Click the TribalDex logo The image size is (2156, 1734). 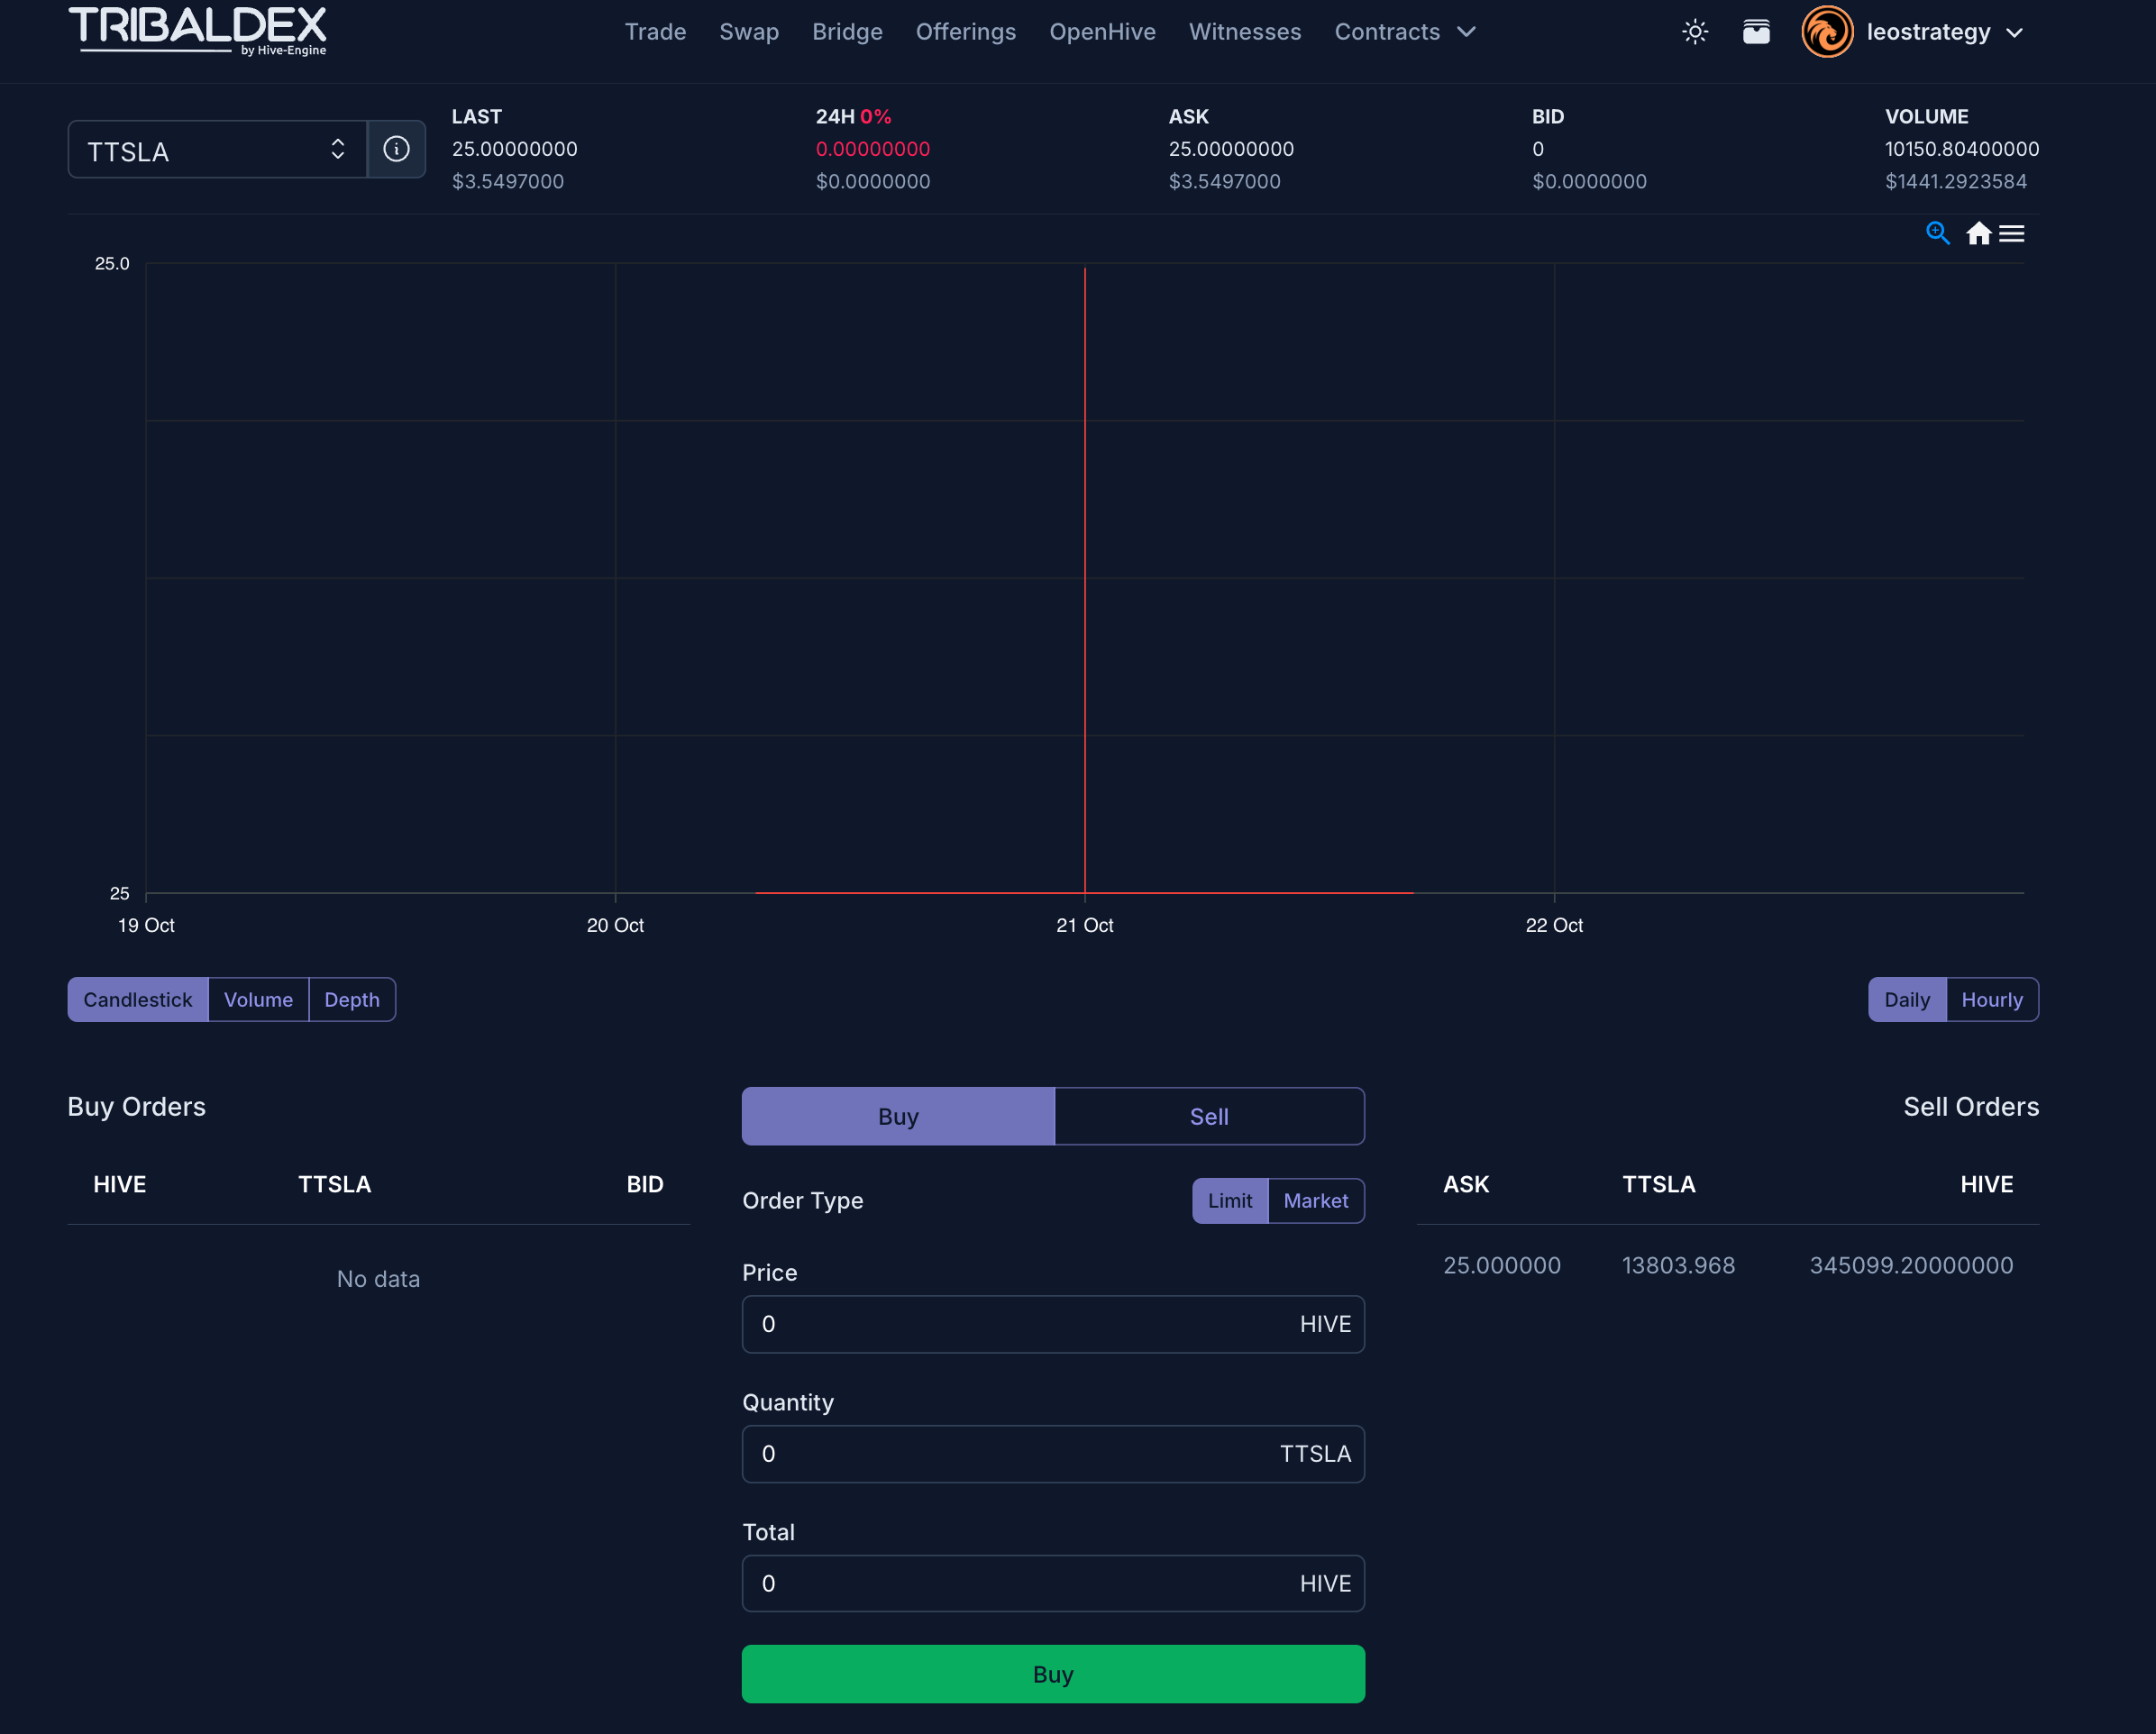197,30
